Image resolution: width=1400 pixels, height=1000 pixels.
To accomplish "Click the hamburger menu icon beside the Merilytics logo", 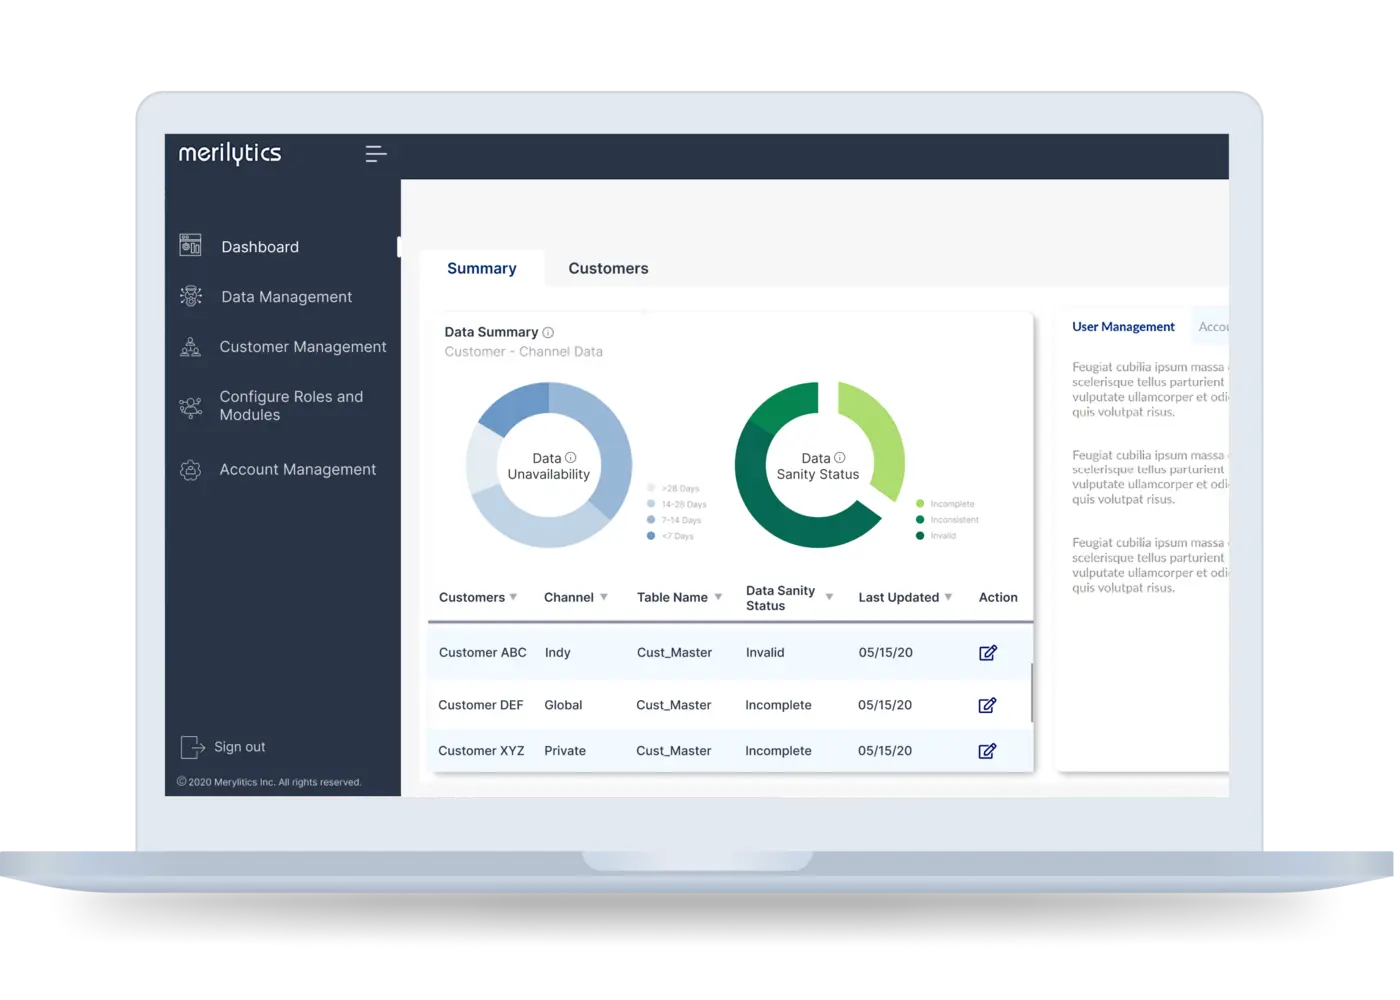I will coord(376,154).
